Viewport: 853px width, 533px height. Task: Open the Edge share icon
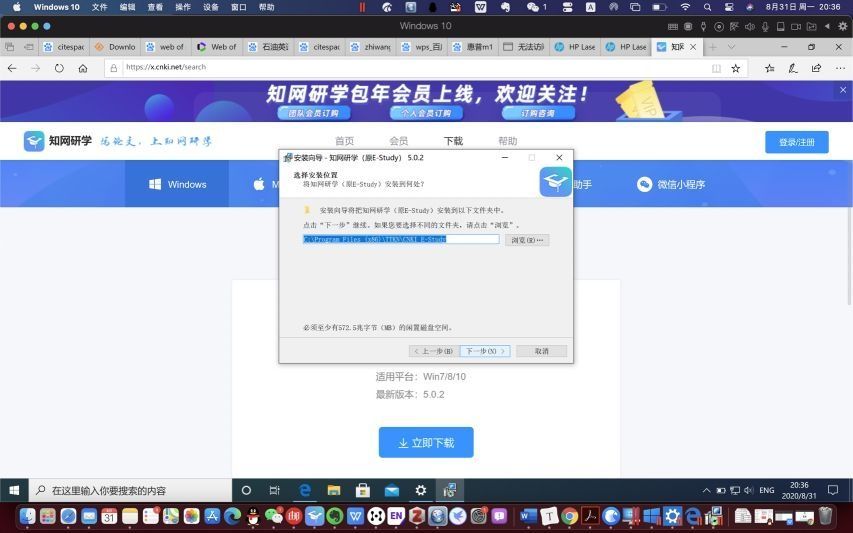816,68
